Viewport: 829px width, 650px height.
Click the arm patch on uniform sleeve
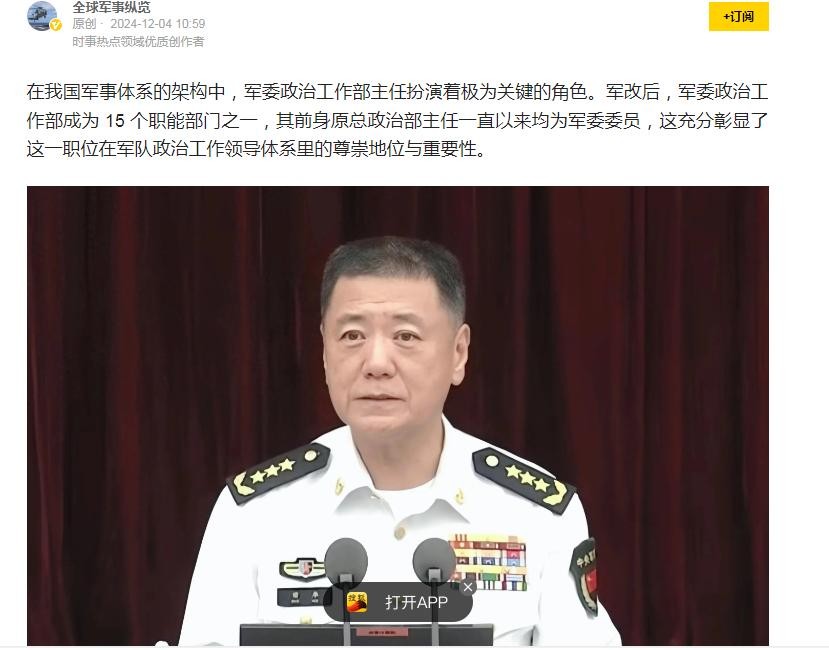tap(585, 575)
